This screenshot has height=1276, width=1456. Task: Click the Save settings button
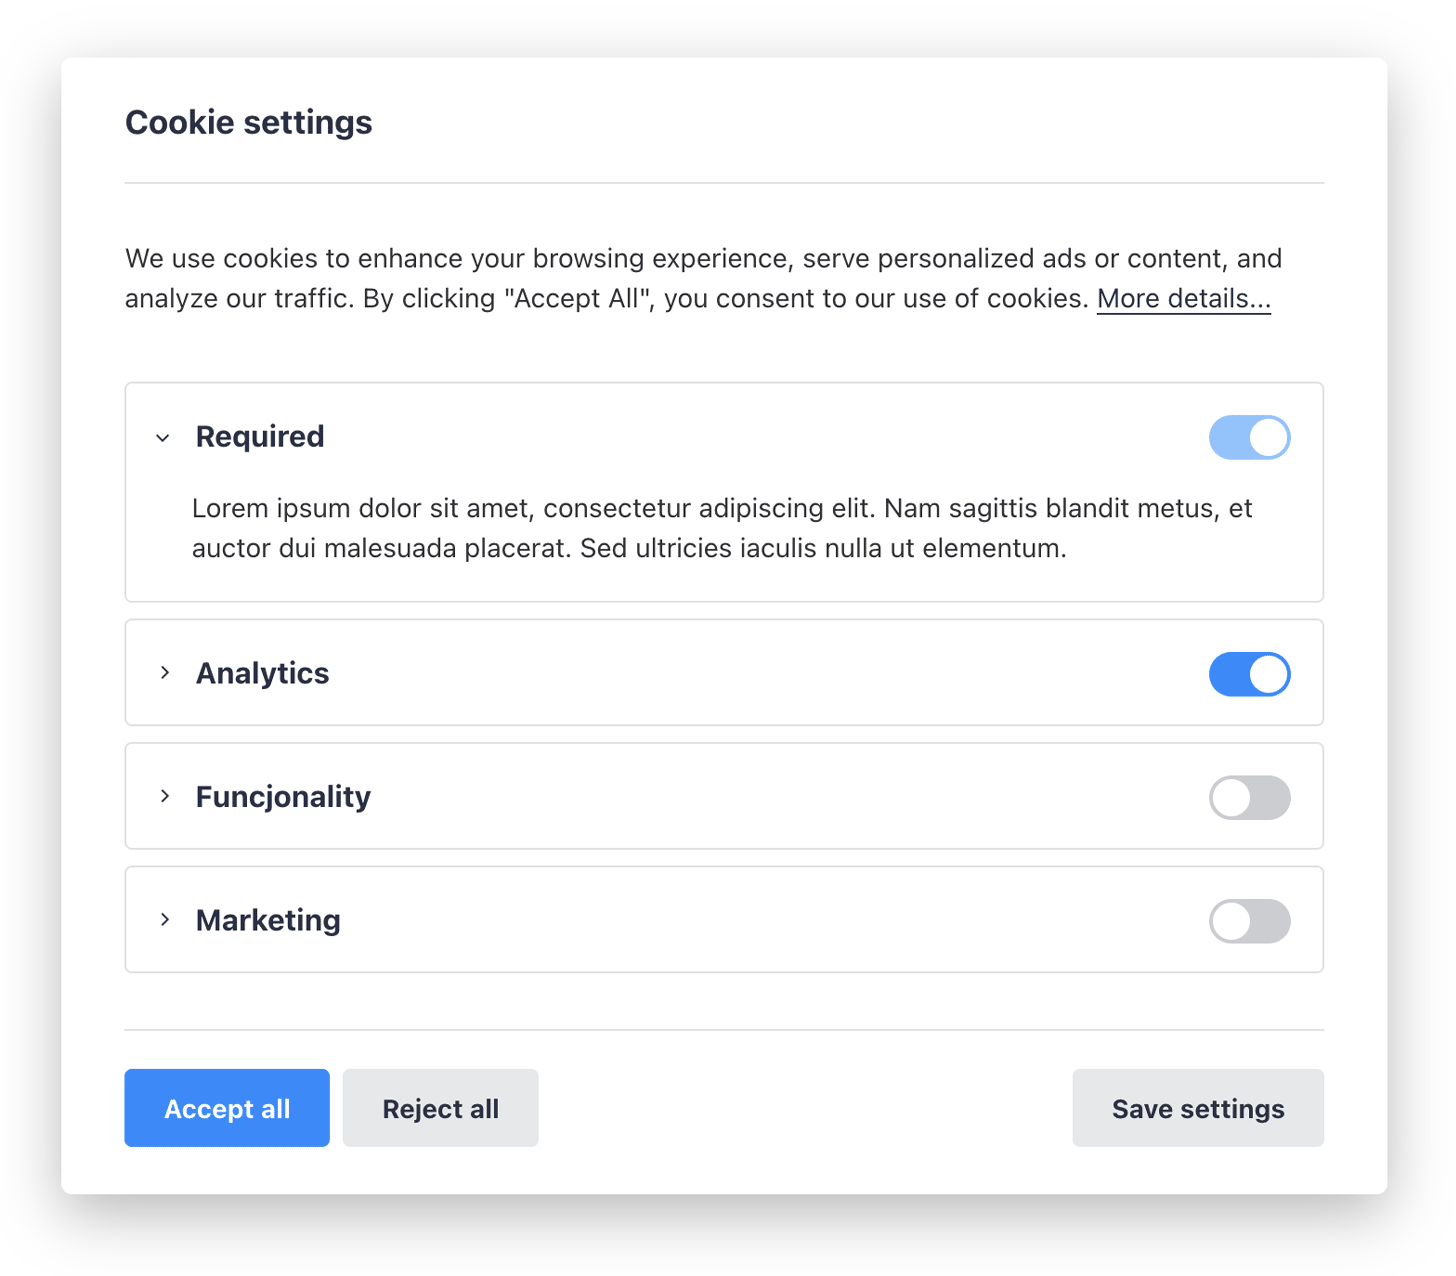pyautogui.click(x=1197, y=1108)
